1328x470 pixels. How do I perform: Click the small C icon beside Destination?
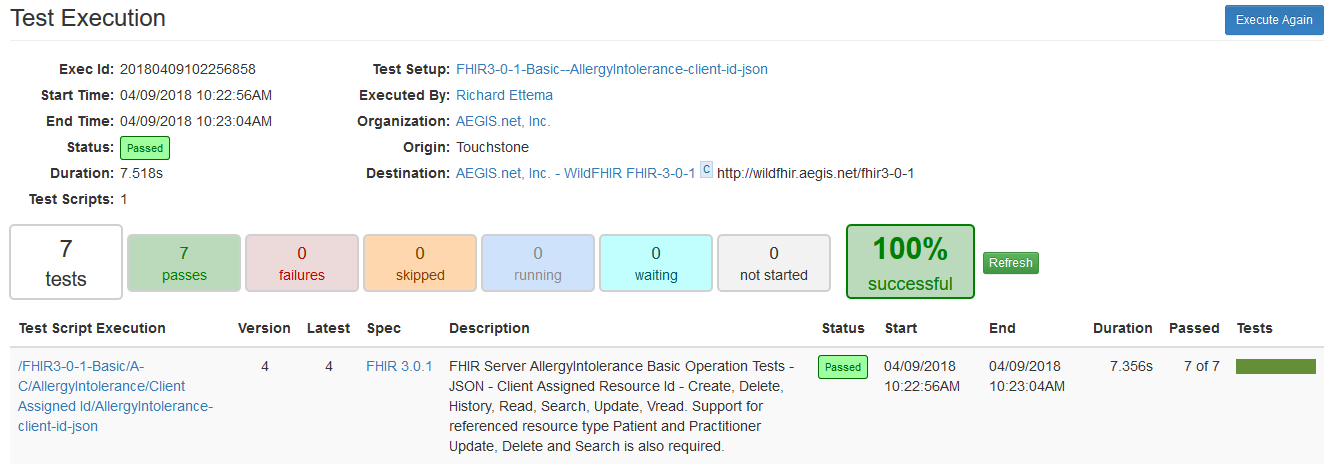pyautogui.click(x=706, y=171)
